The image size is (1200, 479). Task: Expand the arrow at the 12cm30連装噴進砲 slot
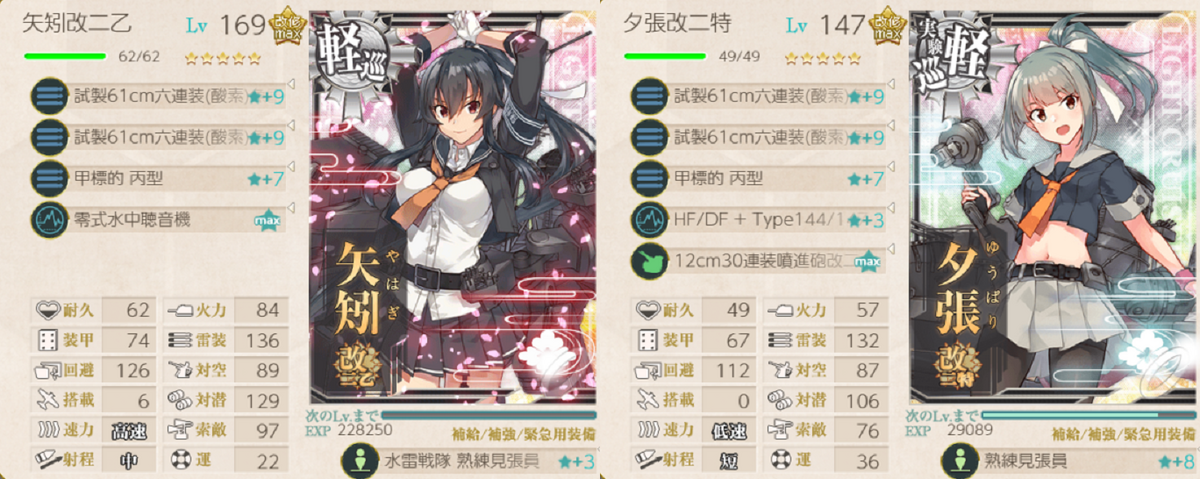tap(892, 250)
